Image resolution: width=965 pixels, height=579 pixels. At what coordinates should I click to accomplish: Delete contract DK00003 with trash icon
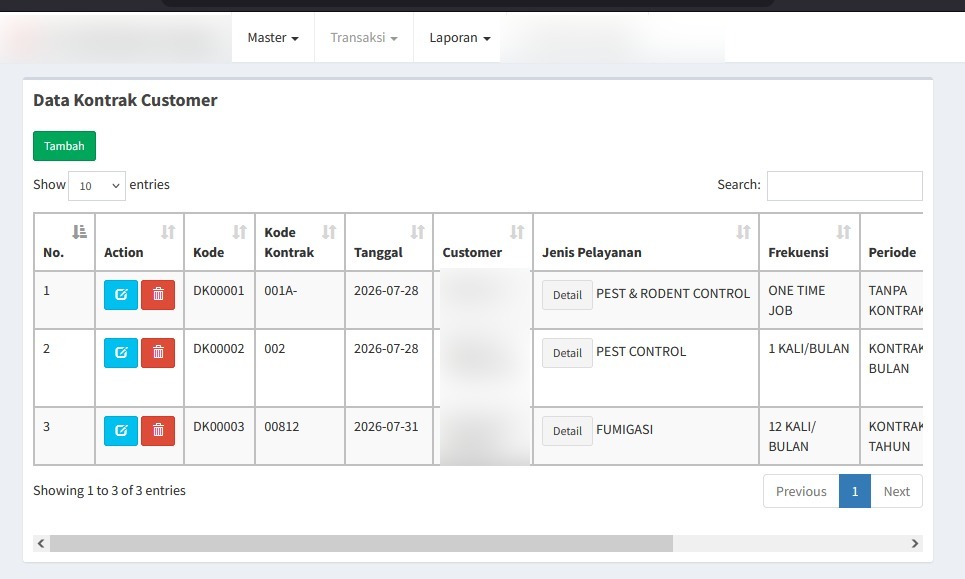pos(158,431)
